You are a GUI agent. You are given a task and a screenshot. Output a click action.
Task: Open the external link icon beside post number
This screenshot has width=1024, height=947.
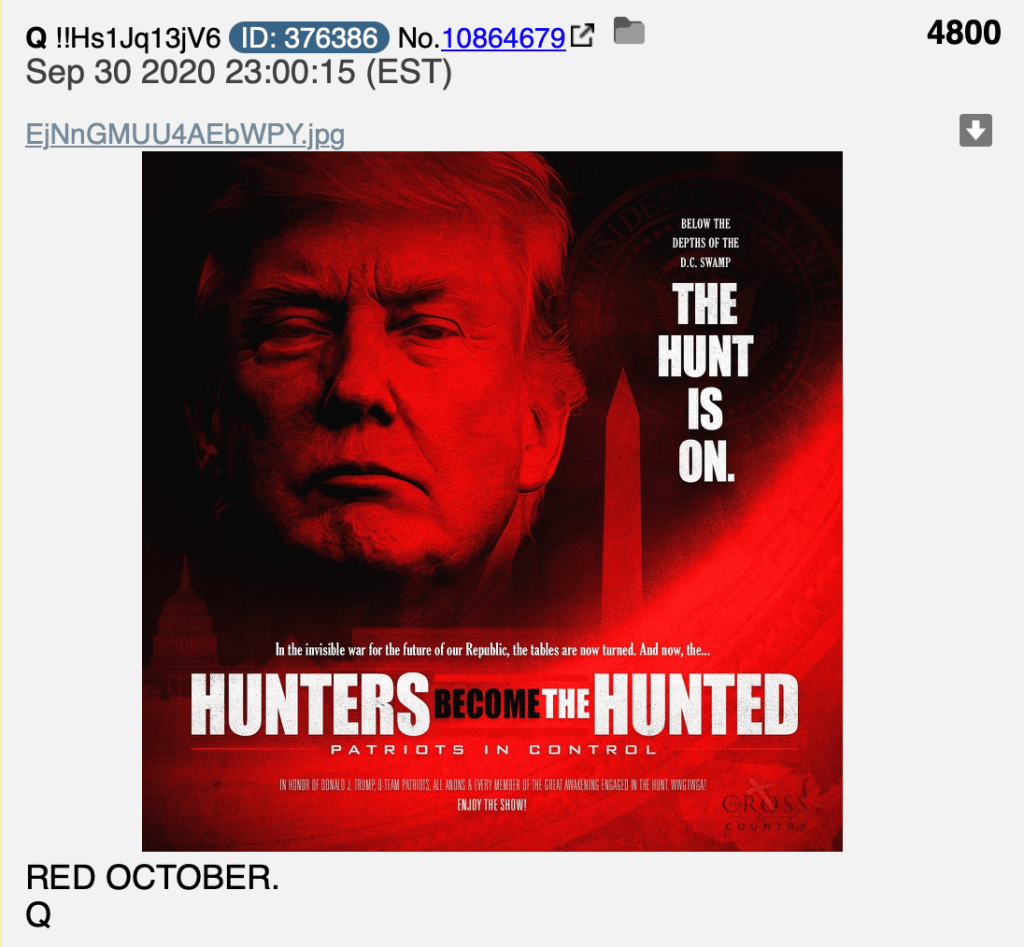pos(583,35)
